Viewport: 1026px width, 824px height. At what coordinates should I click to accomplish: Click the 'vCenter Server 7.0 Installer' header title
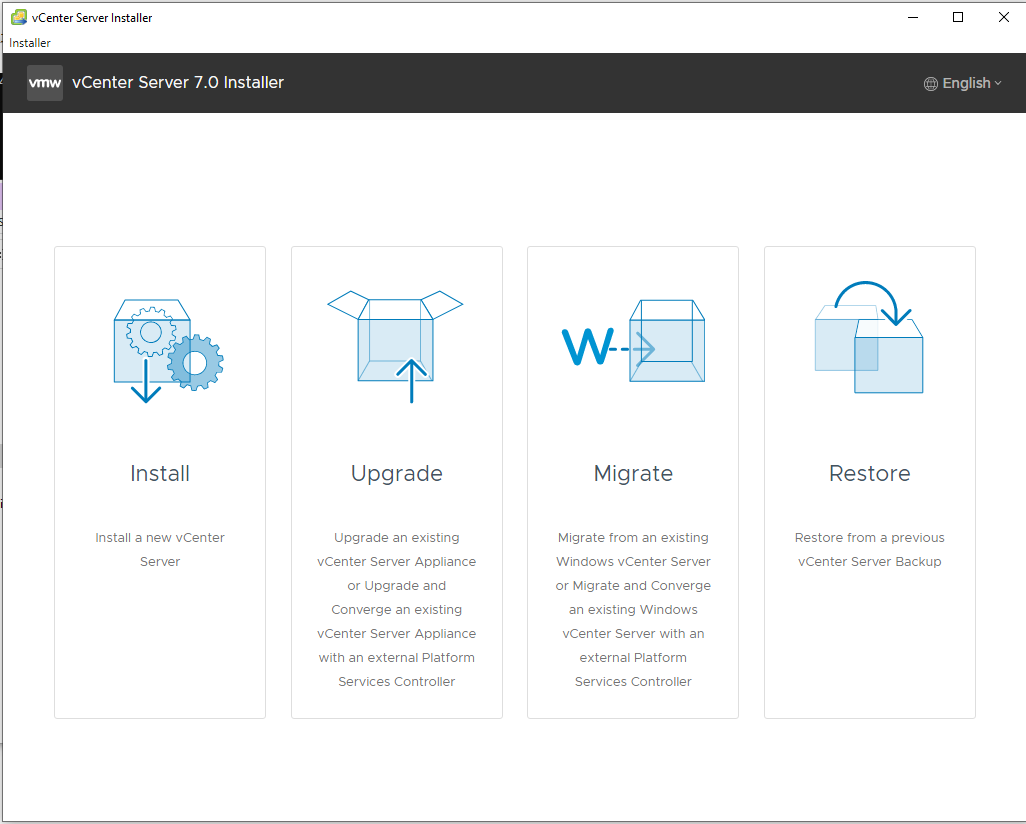178,82
